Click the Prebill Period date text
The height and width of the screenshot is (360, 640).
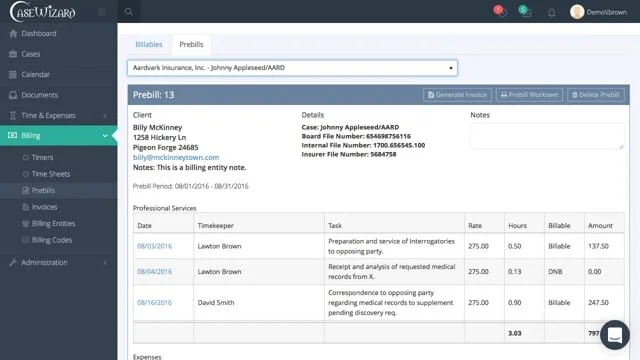click(x=191, y=186)
